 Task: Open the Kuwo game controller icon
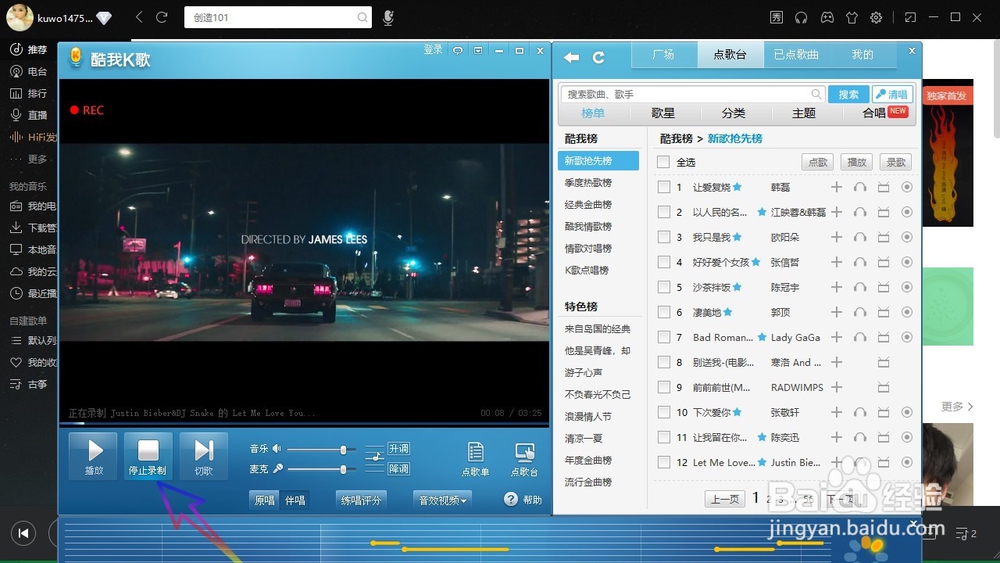(827, 18)
